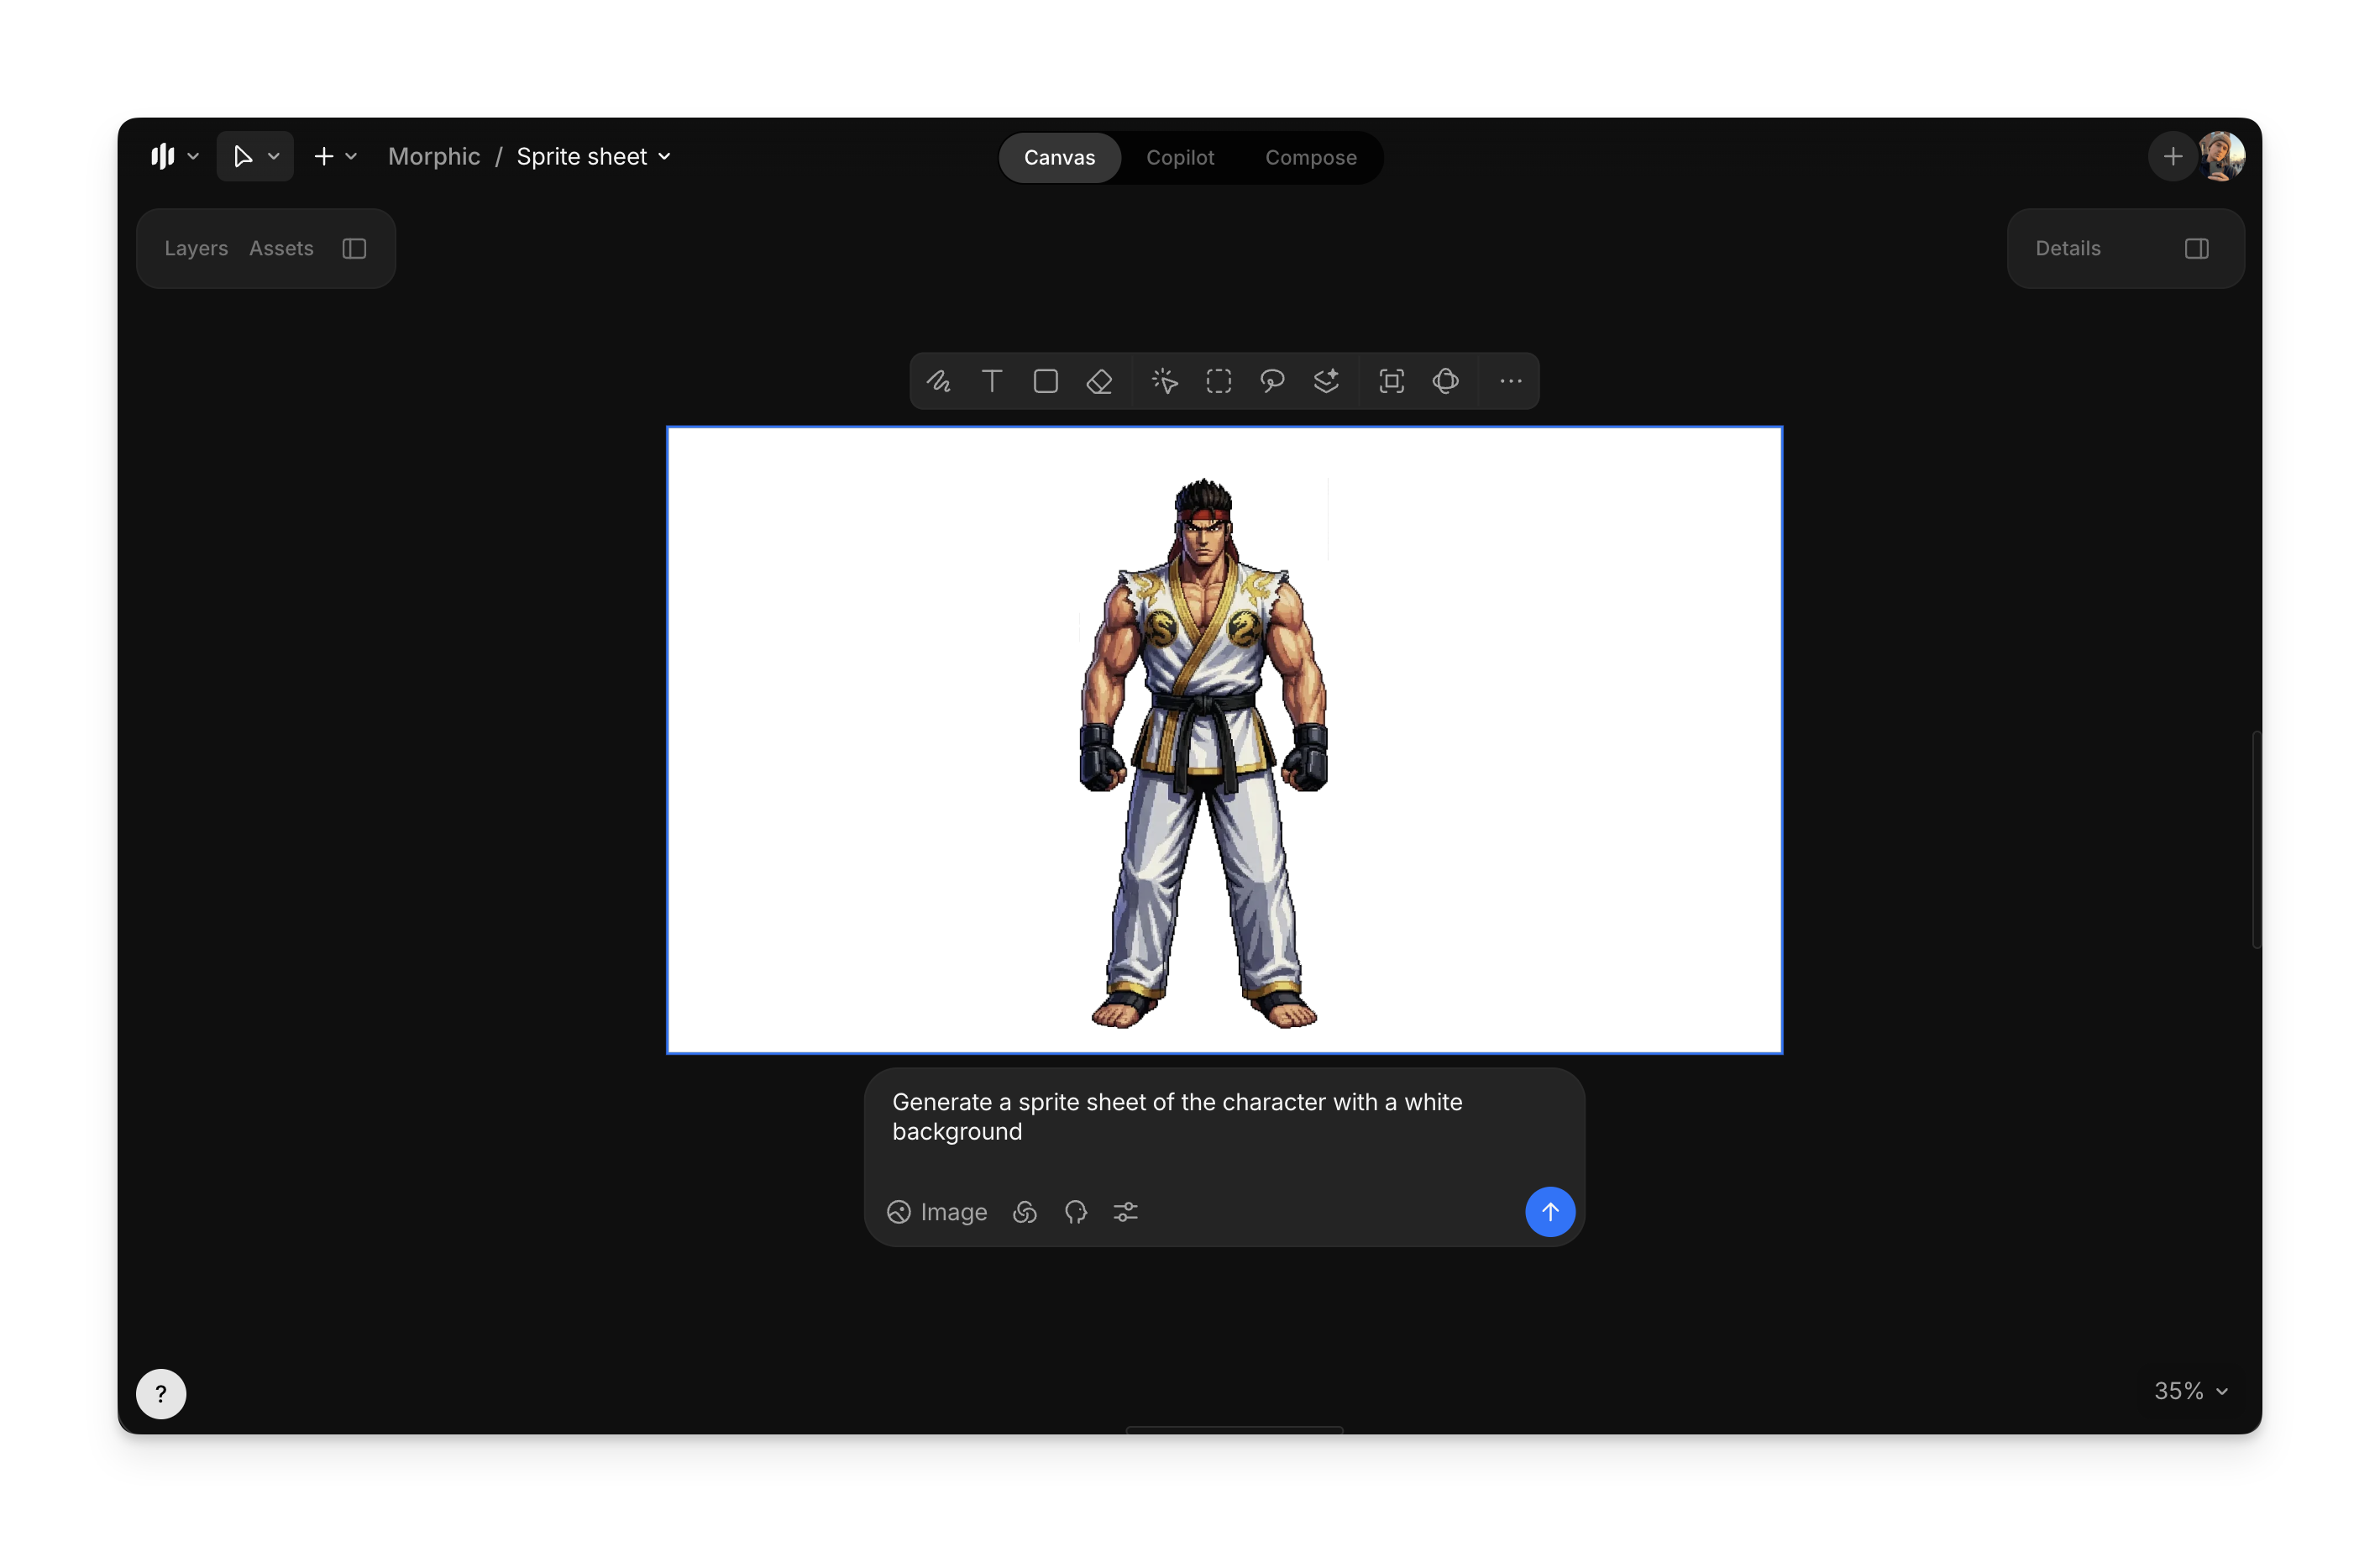Toggle the right Details sidebar panel

click(x=2196, y=248)
